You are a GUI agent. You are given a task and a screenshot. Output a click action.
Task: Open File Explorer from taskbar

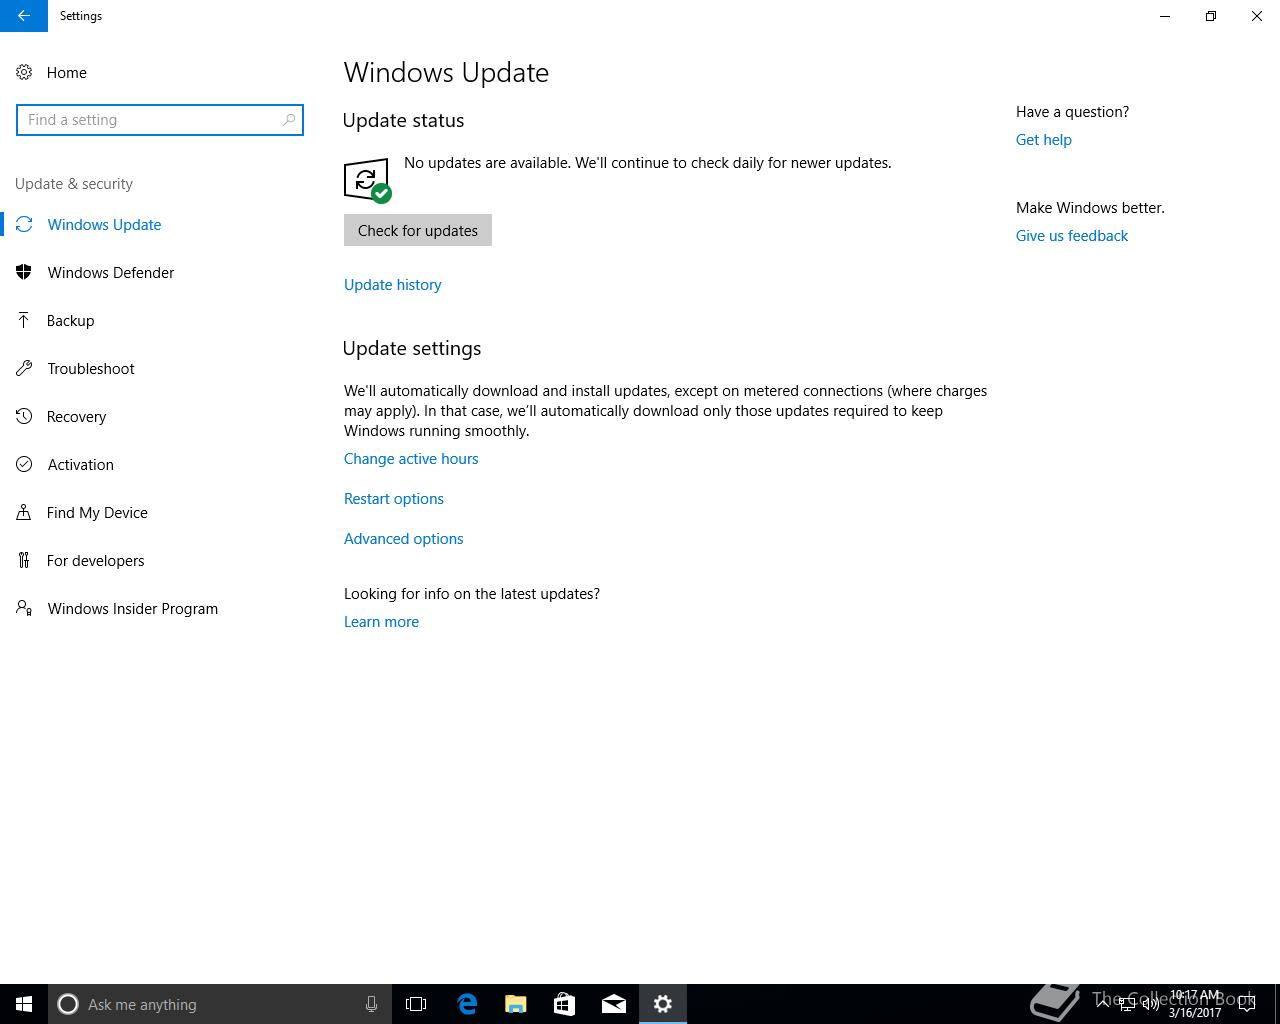516,1004
